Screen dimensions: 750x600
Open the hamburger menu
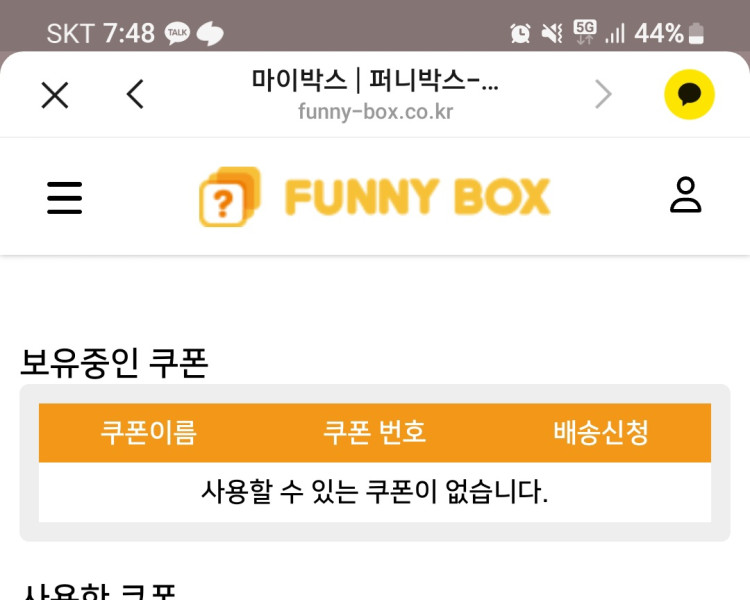[x=65, y=197]
